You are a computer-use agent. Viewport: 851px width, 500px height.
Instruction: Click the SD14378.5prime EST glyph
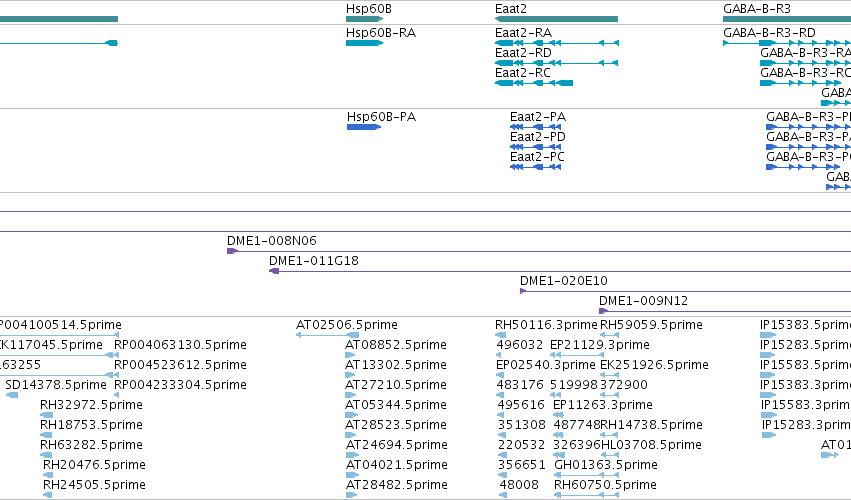coord(12,395)
